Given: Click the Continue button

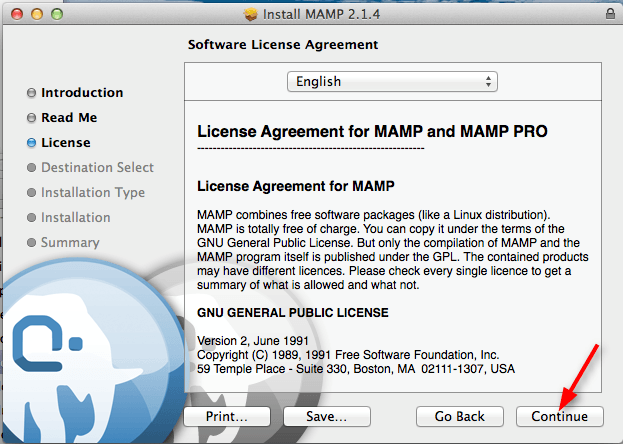Looking at the screenshot, I should tap(559, 416).
